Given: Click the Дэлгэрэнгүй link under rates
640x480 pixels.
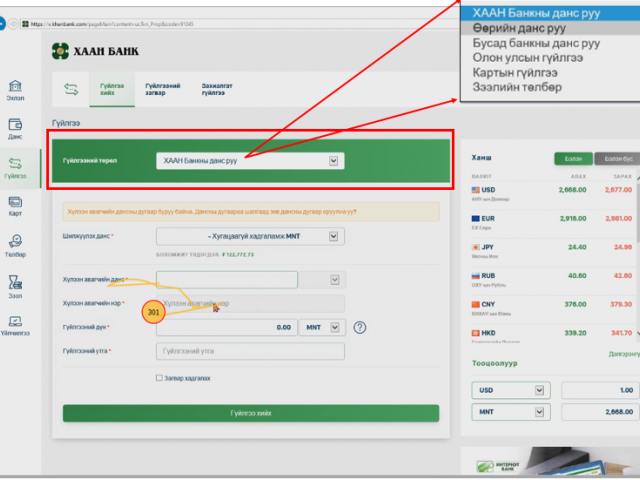Looking at the screenshot, I should [624, 353].
